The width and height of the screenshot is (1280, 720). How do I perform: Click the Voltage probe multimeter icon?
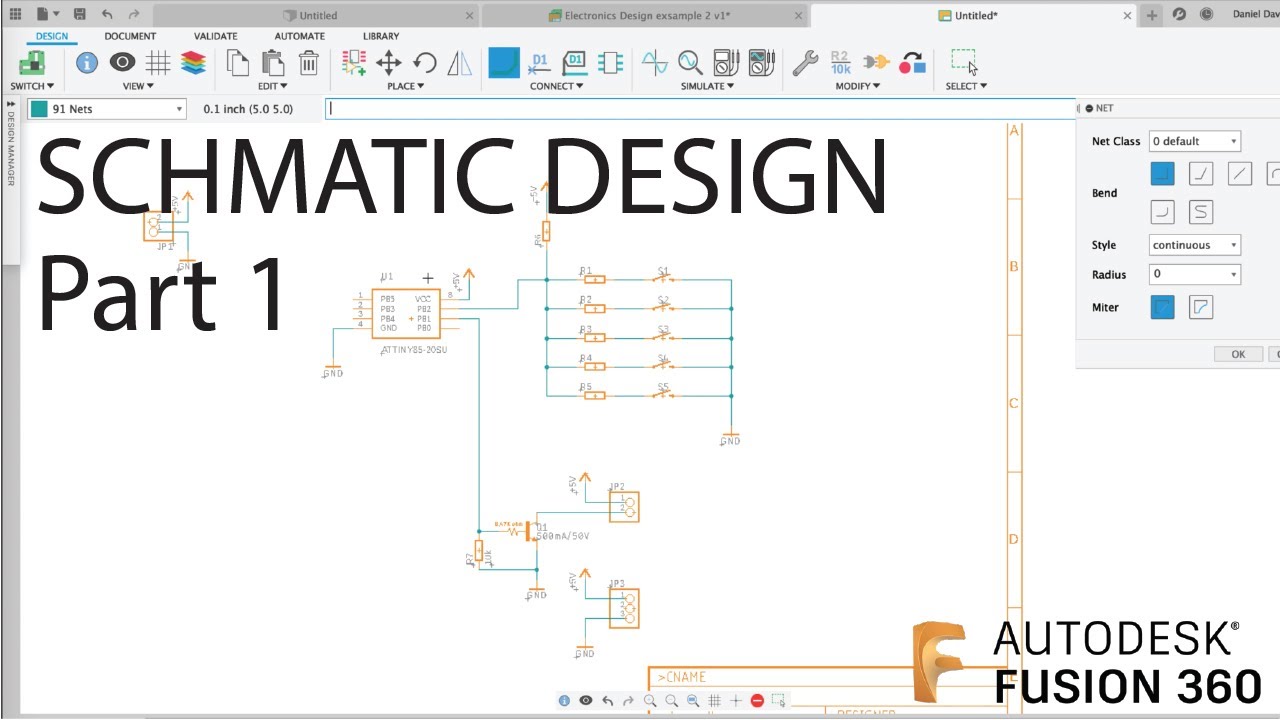point(726,63)
